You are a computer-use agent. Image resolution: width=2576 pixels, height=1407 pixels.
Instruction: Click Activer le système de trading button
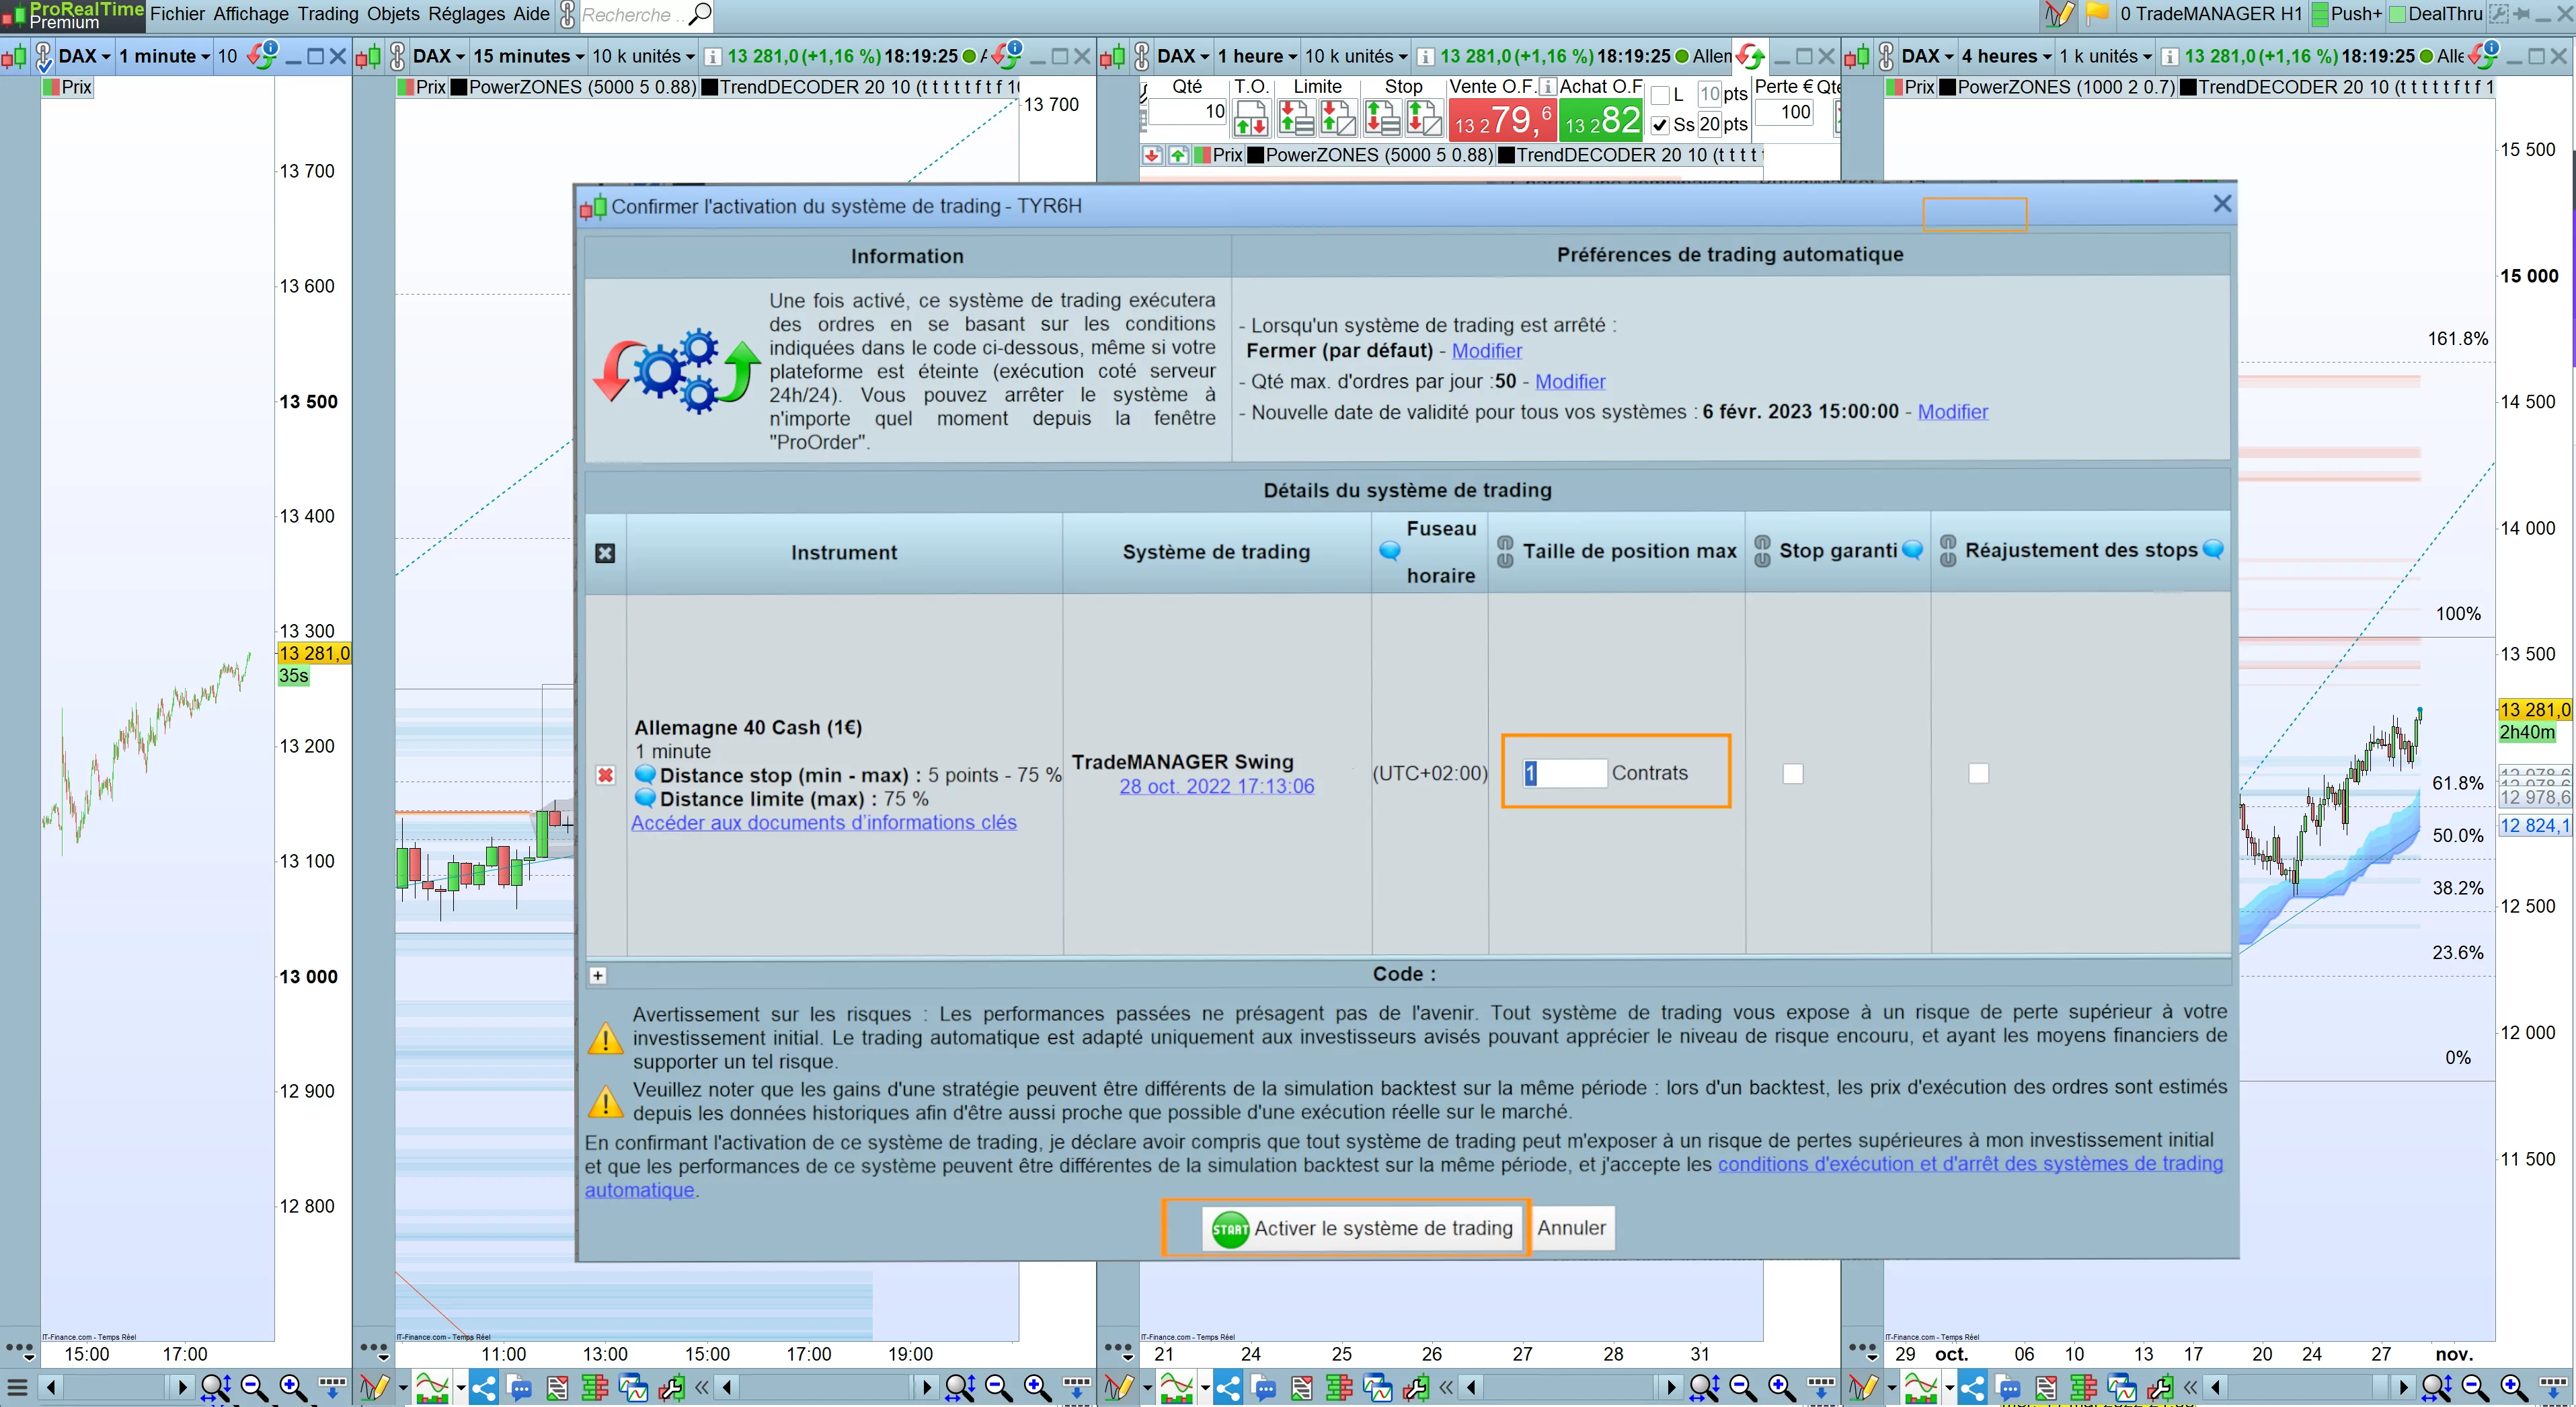tap(1361, 1228)
